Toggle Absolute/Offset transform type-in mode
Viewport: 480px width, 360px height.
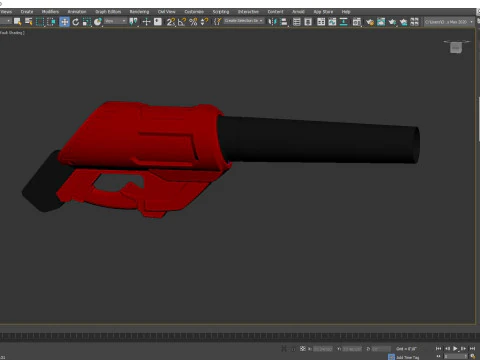302,349
